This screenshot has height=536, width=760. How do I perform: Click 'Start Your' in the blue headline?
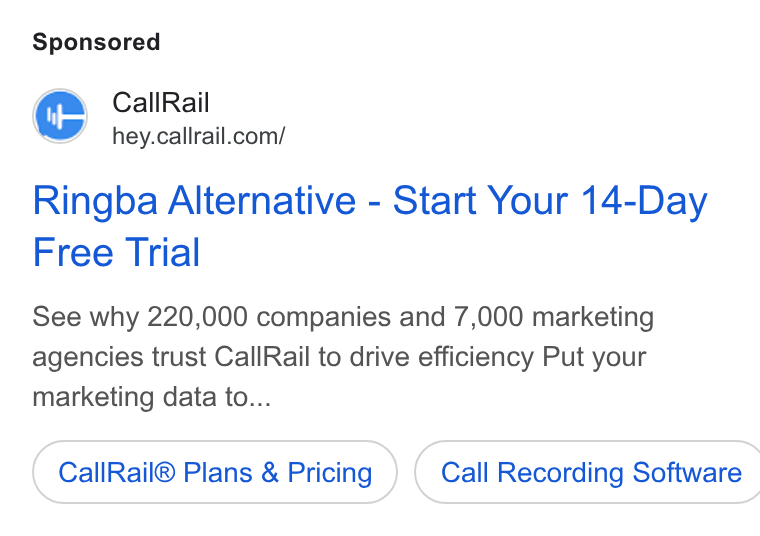[480, 201]
